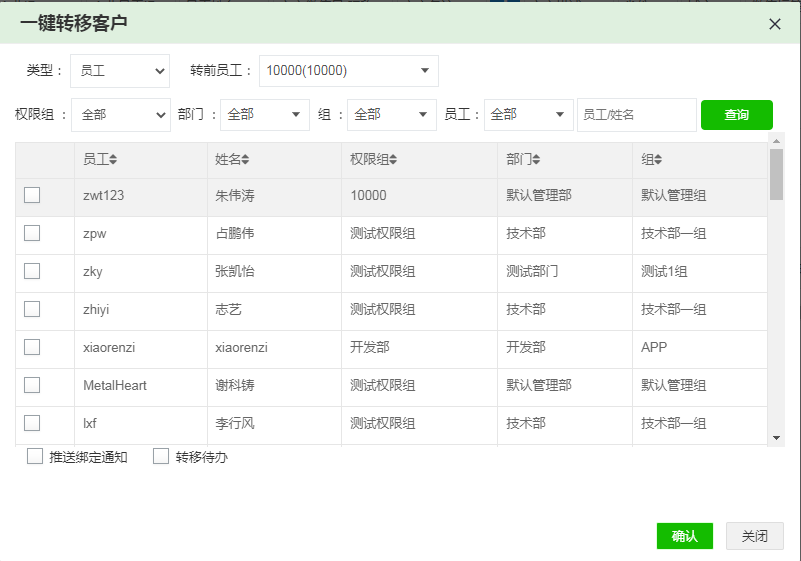The height and width of the screenshot is (561, 801).
Task: Enable 推送绑定通知 checkbox
Action: click(x=35, y=457)
